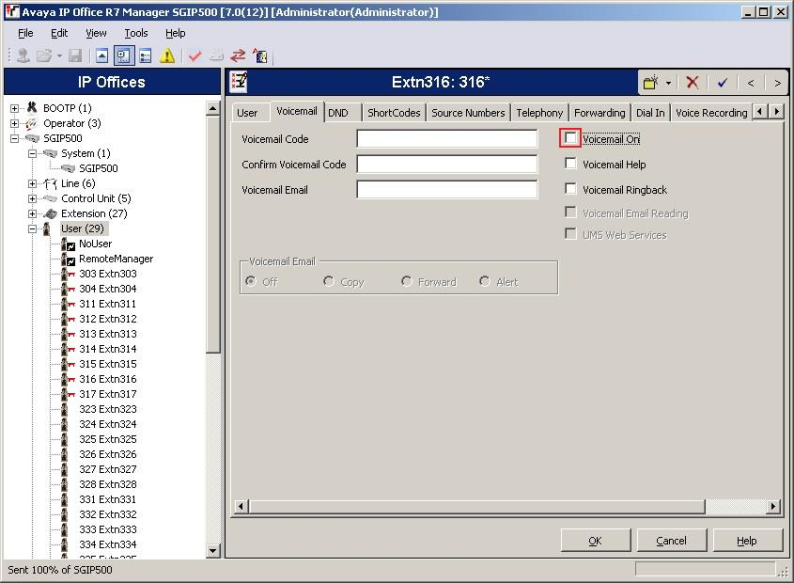
Task: Expand the BOOTP tree node
Action: point(16,108)
